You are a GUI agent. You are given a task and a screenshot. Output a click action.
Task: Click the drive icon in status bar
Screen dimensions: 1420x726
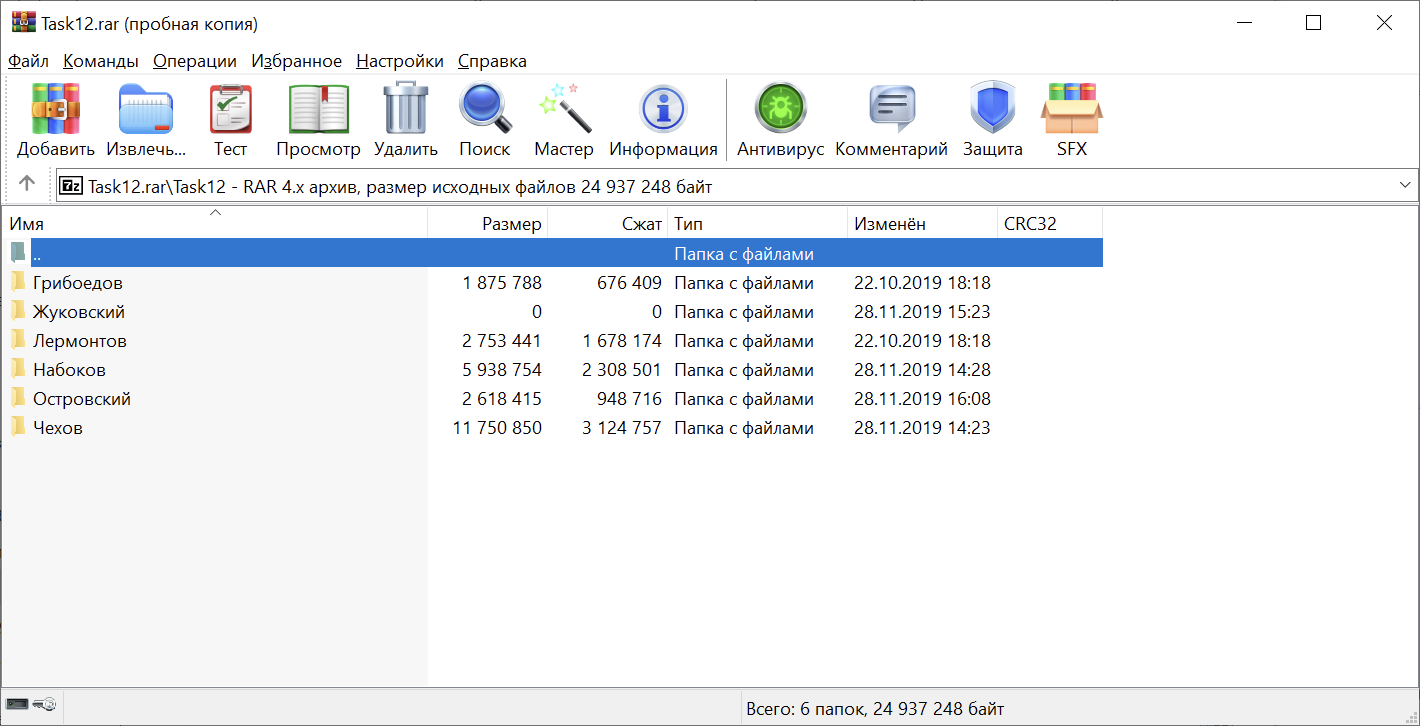17,705
